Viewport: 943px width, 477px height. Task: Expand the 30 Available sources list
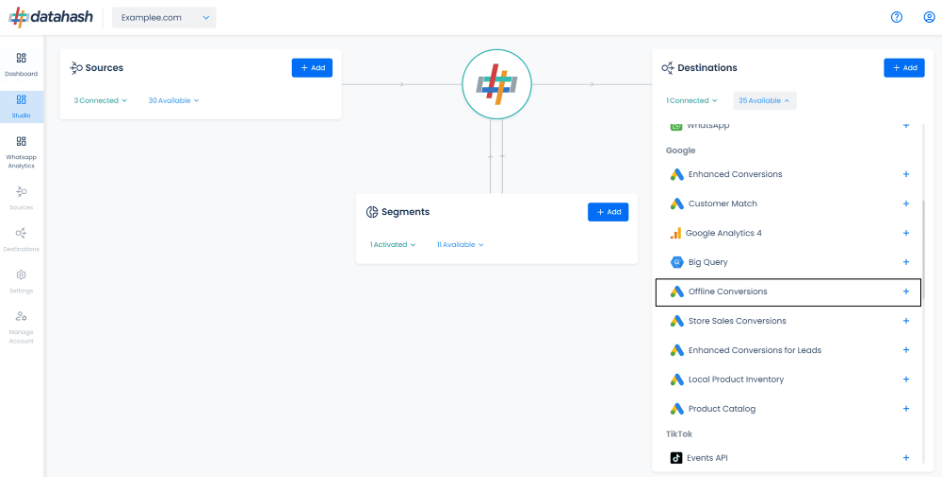[173, 100]
